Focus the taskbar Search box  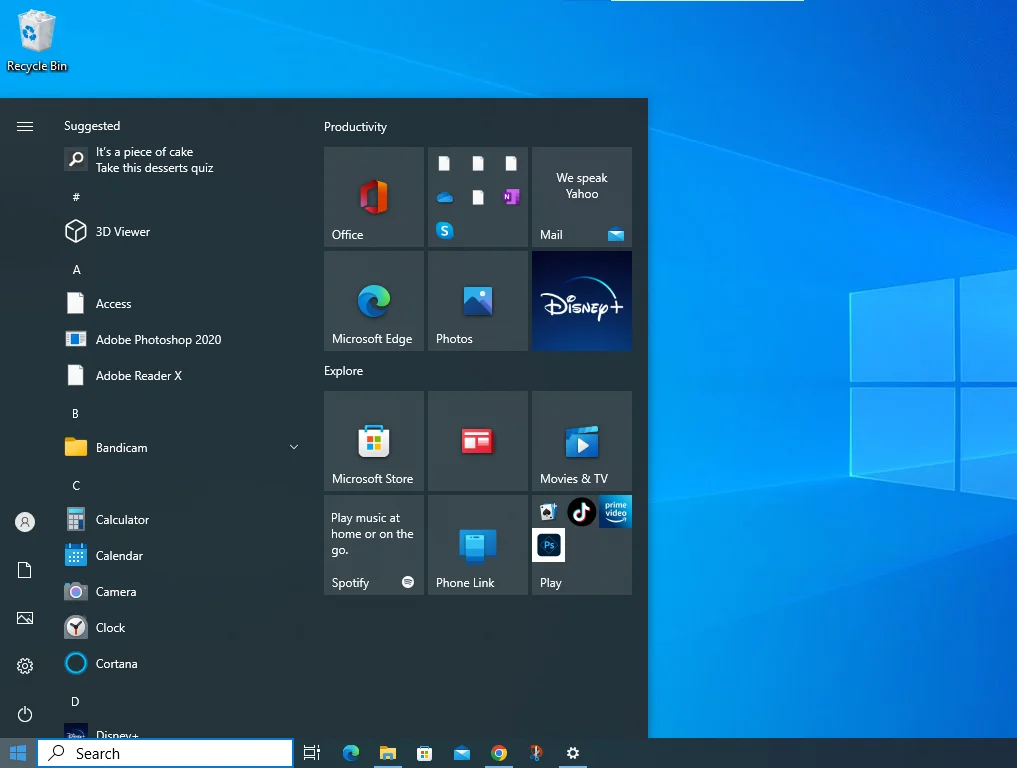[x=165, y=753]
